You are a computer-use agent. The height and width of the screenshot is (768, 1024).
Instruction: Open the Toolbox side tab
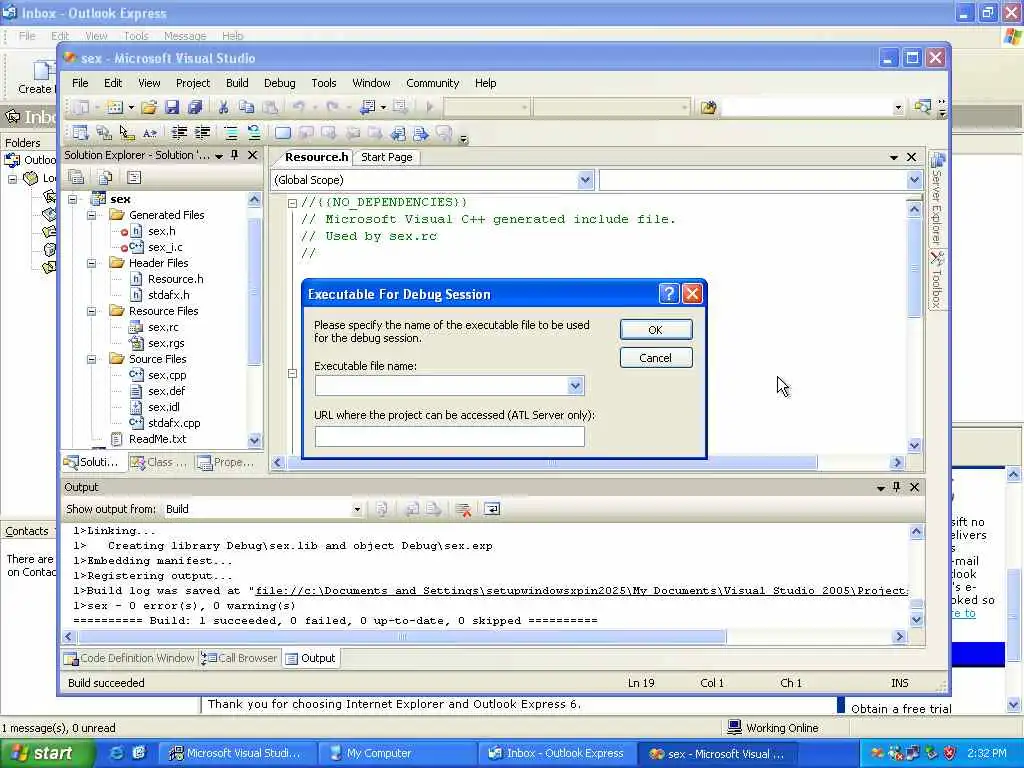[937, 281]
